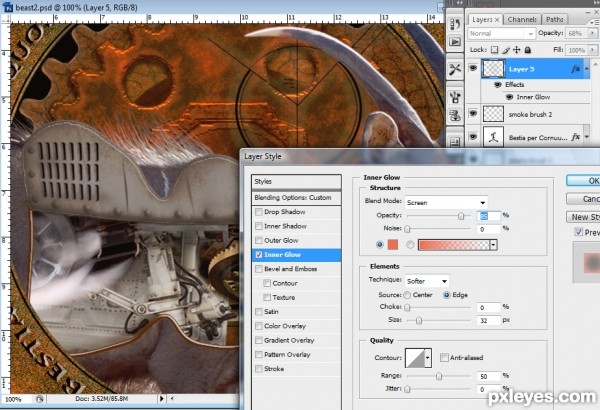Enable Bevel and Emboss checkbox
This screenshot has height=410, width=600.
click(259, 269)
